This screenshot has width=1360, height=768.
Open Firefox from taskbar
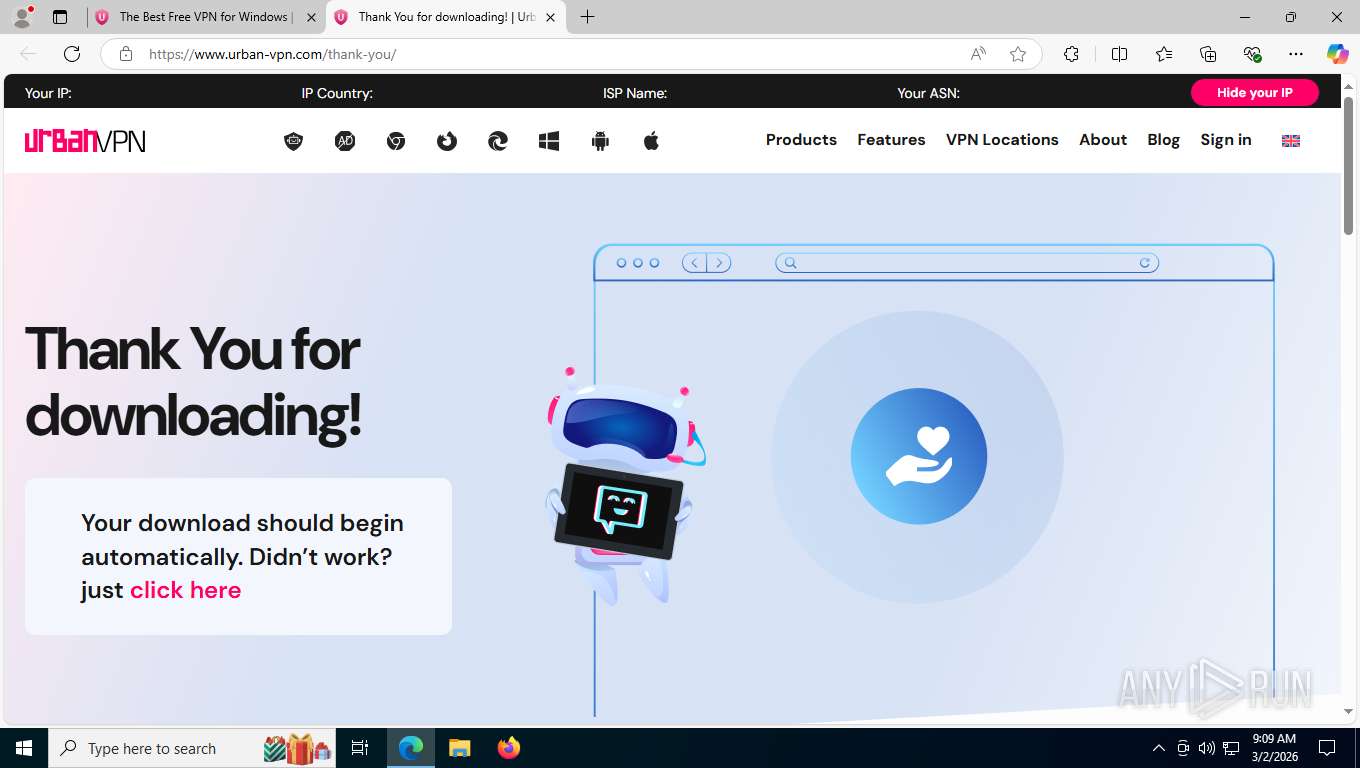pos(509,748)
